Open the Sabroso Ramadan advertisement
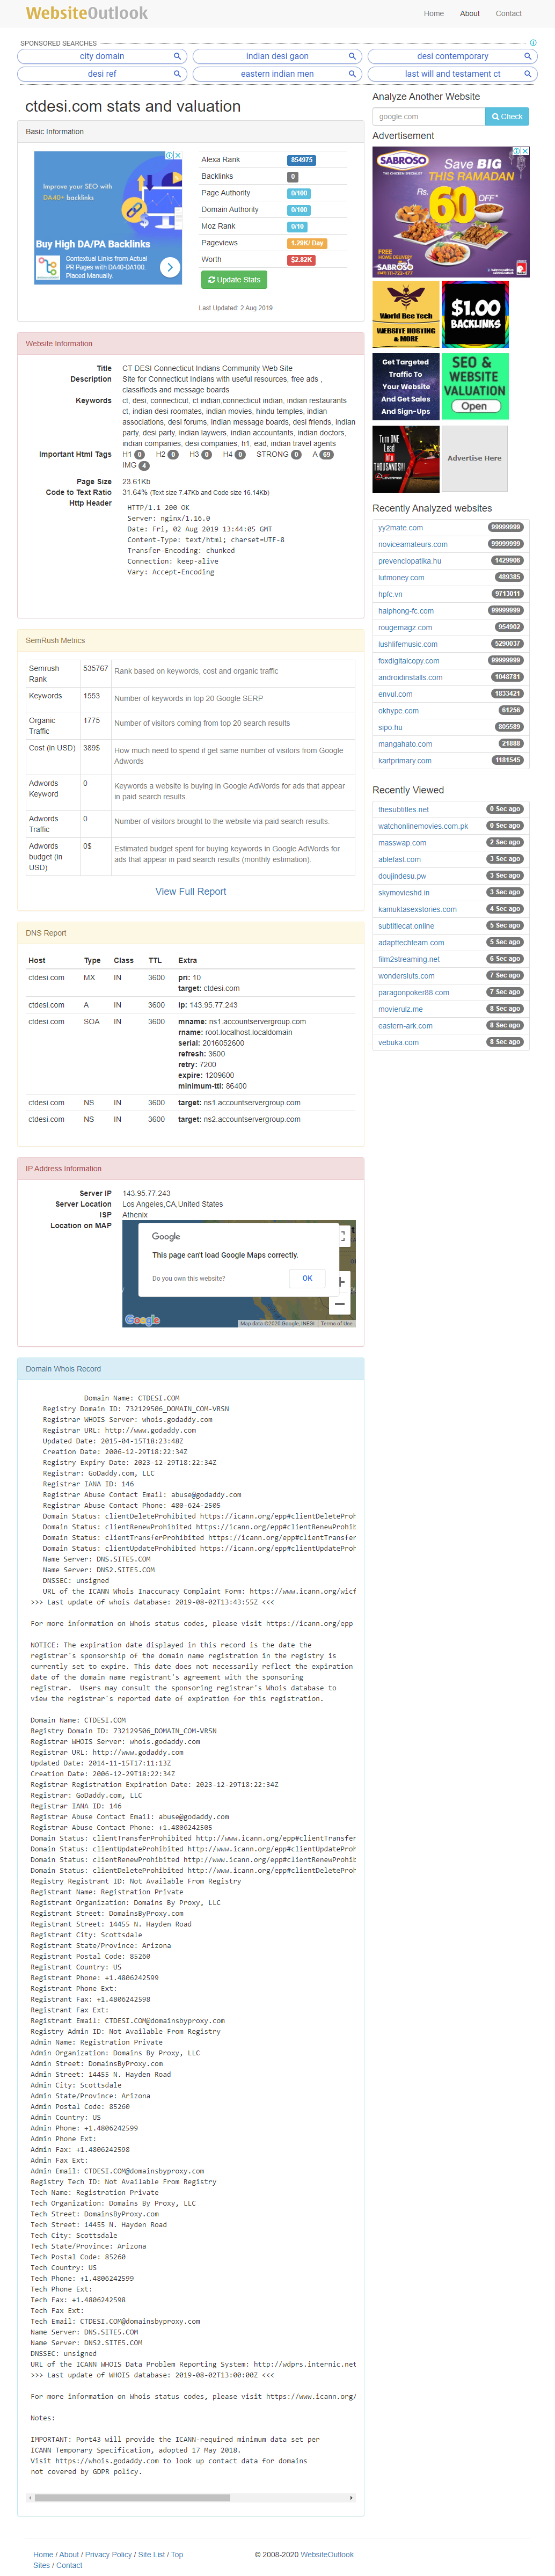Image resolution: width=555 pixels, height=2576 pixels. (451, 212)
